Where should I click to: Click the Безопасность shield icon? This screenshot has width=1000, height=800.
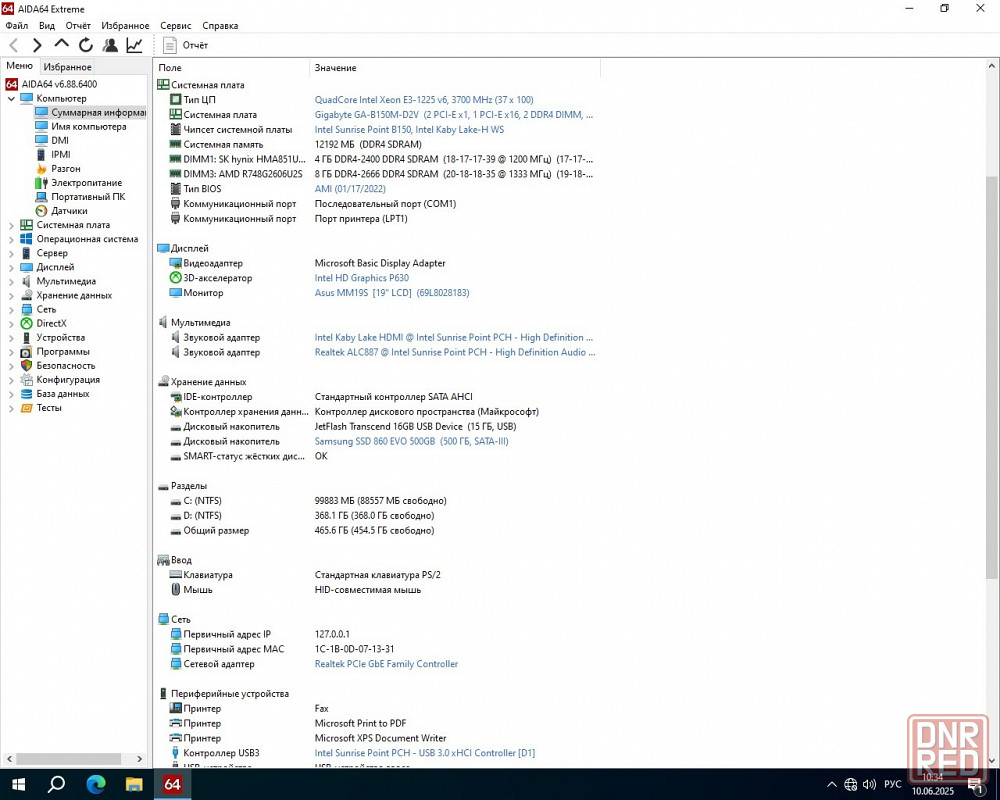pos(26,366)
